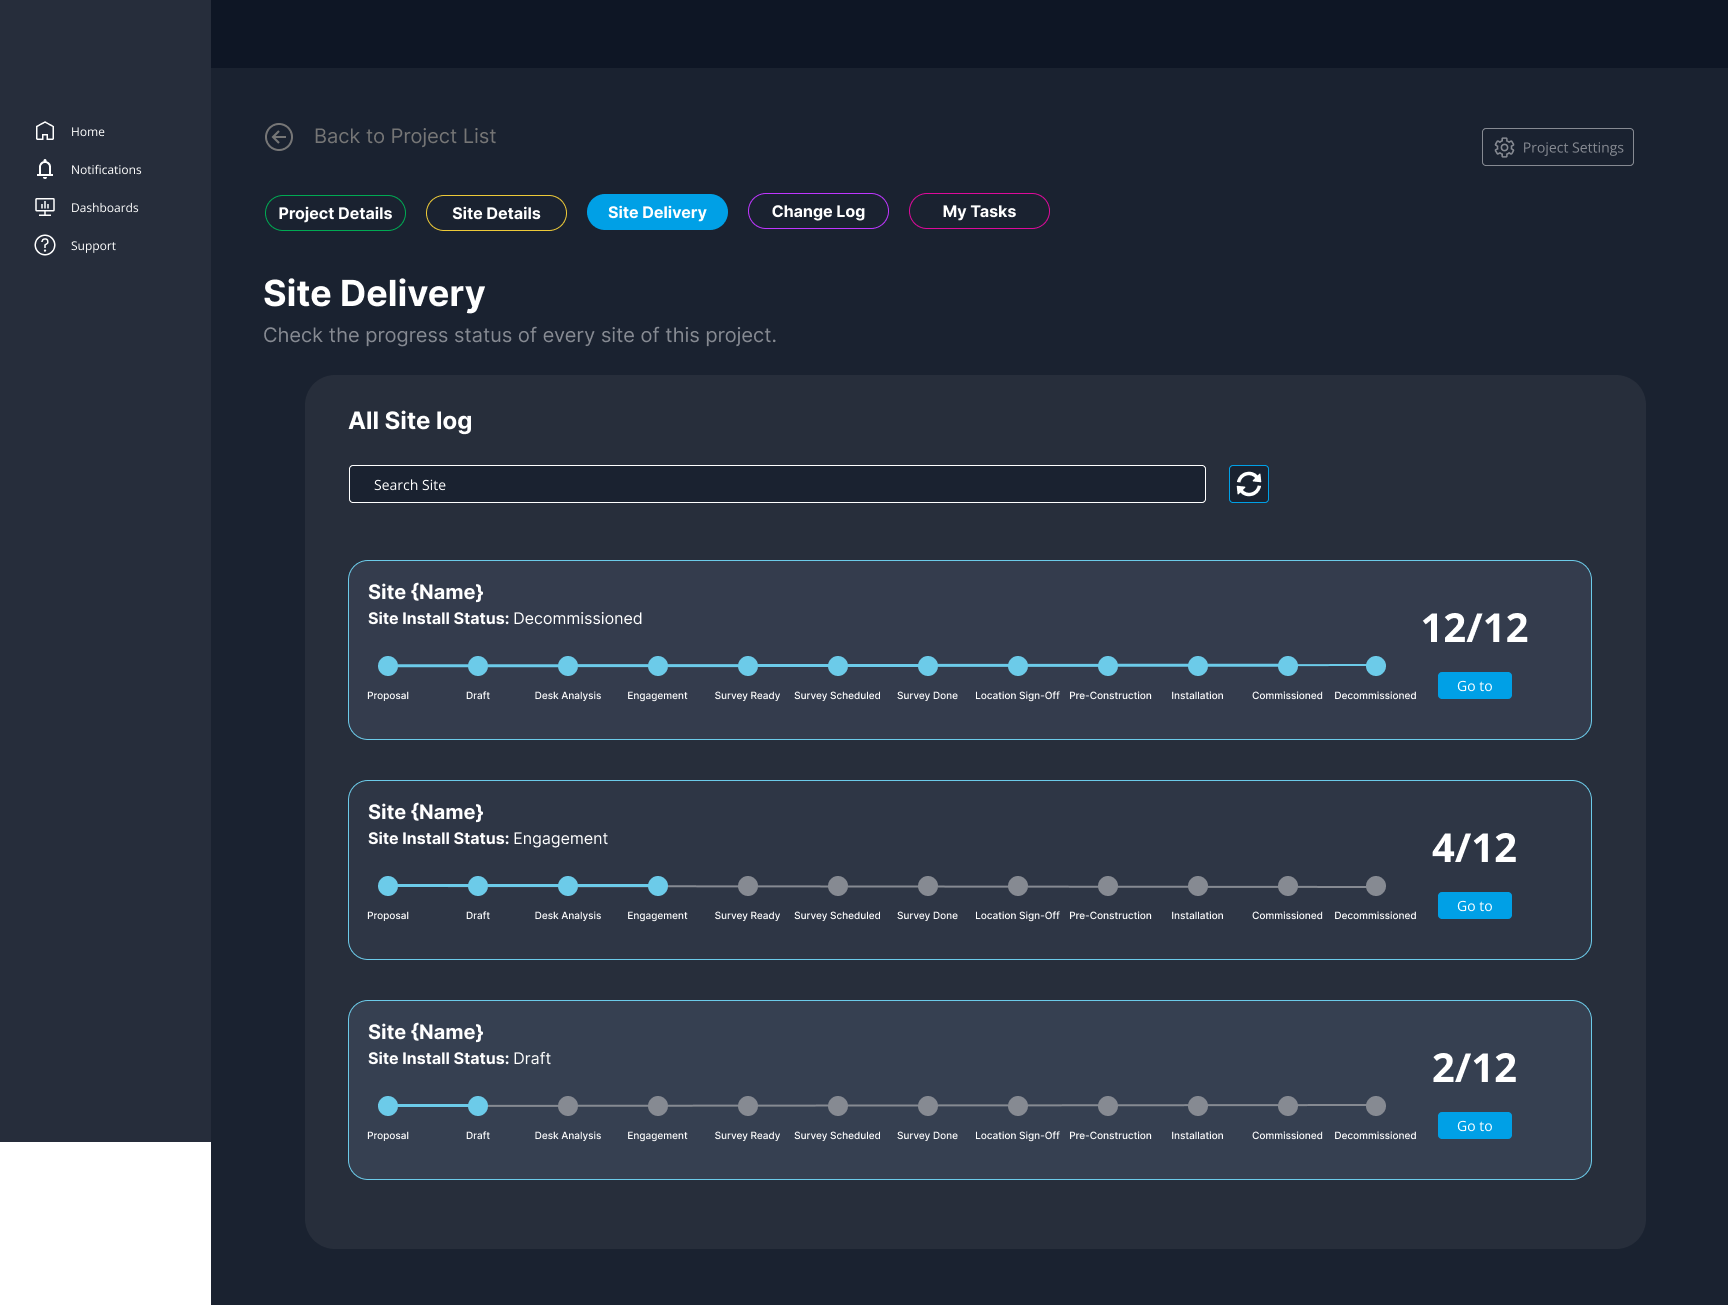Open the My Tasks tab
Viewport: 1728px width, 1305px height.
(x=979, y=211)
